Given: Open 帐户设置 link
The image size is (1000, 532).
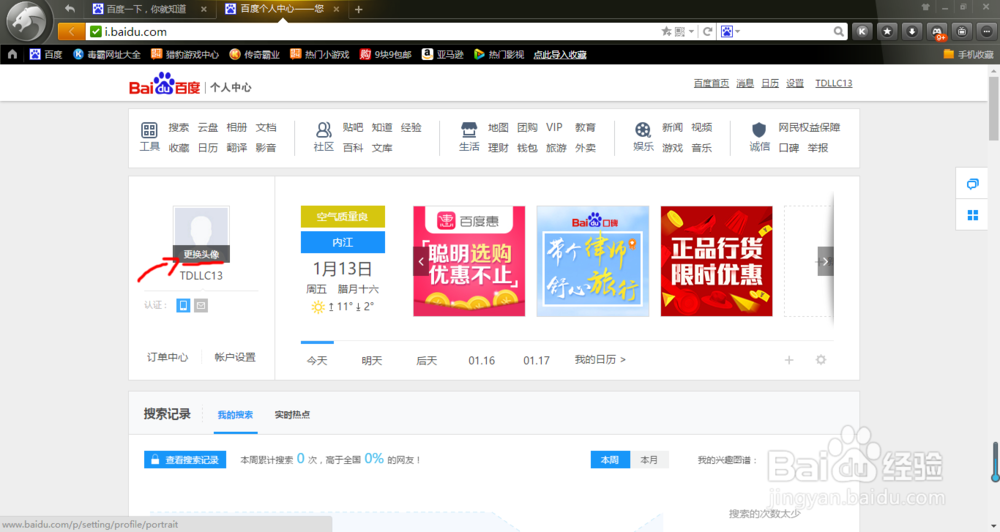Looking at the screenshot, I should (x=235, y=357).
